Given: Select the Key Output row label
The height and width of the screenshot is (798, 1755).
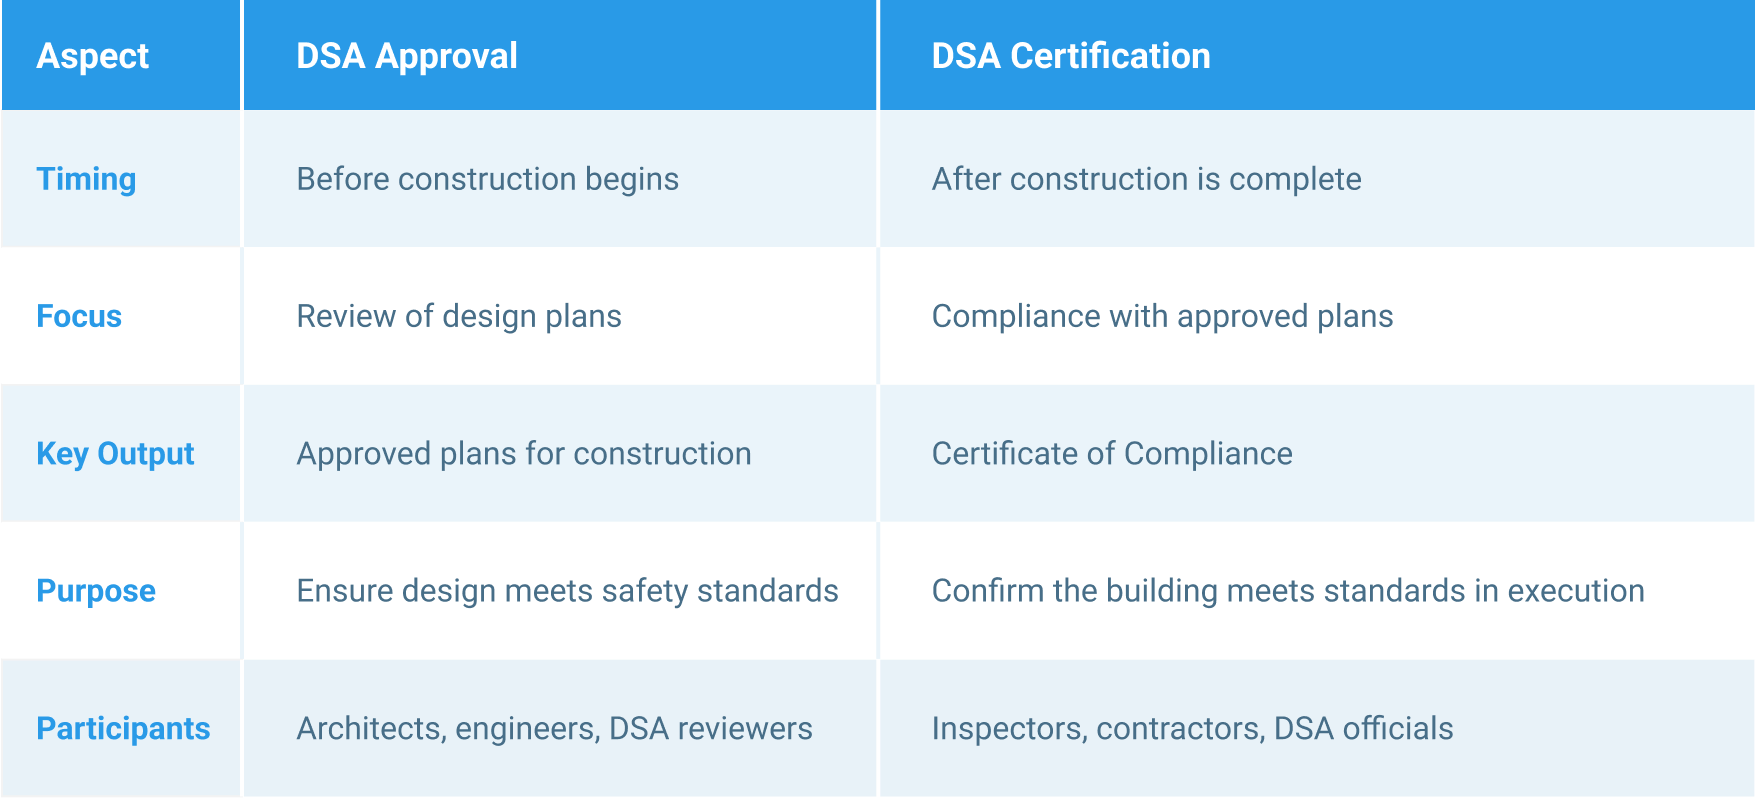Looking at the screenshot, I should pos(115,454).
